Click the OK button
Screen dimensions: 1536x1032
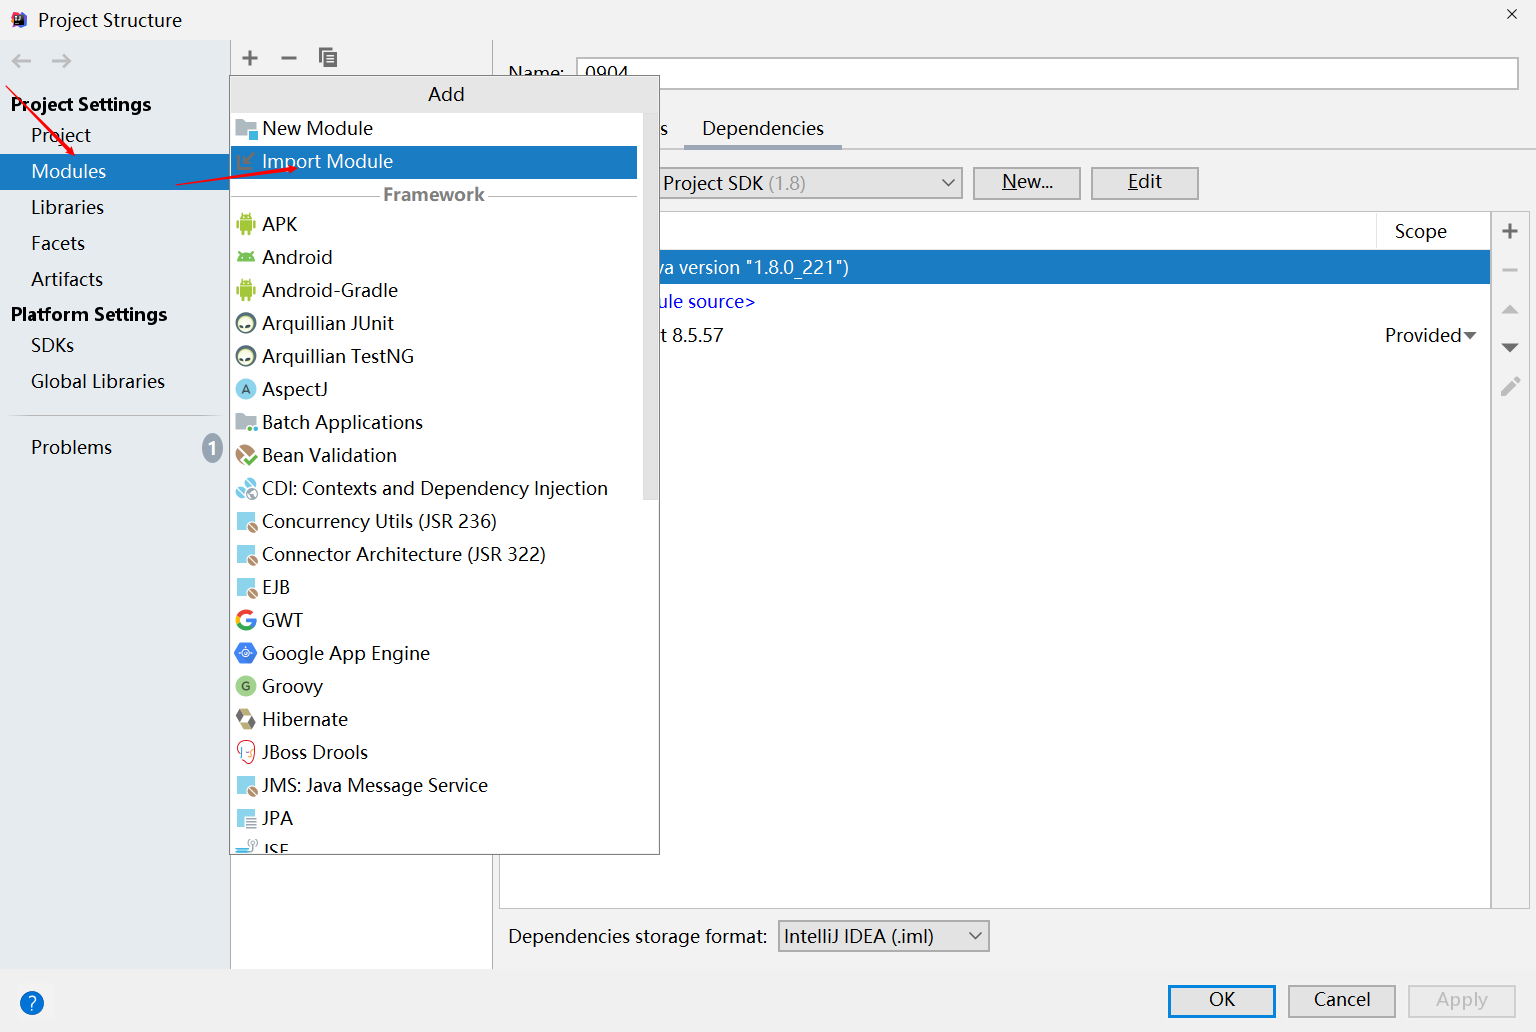[x=1222, y=1000]
